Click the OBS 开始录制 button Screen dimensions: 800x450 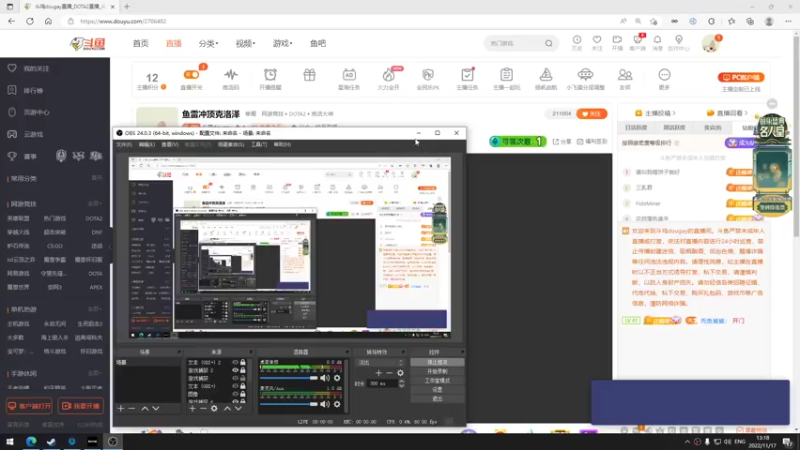[x=437, y=371]
